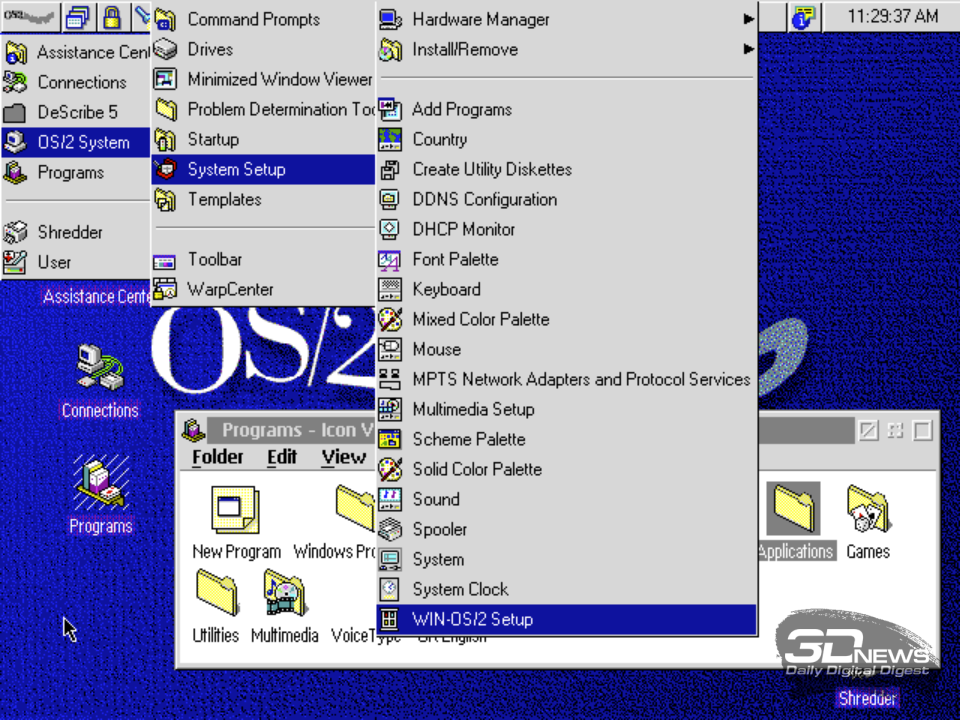Launch Minimized Window Viewer

pyautogui.click(x=263, y=79)
